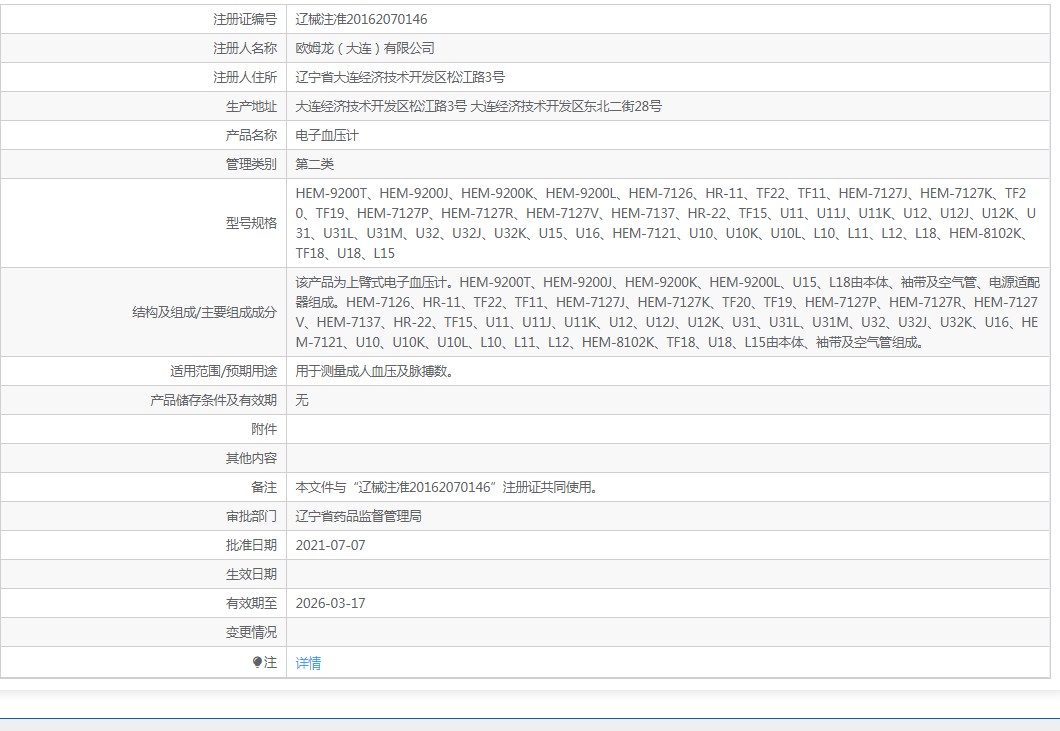
Task: Click the model list starting with HEM-9200T
Action: 666,223
